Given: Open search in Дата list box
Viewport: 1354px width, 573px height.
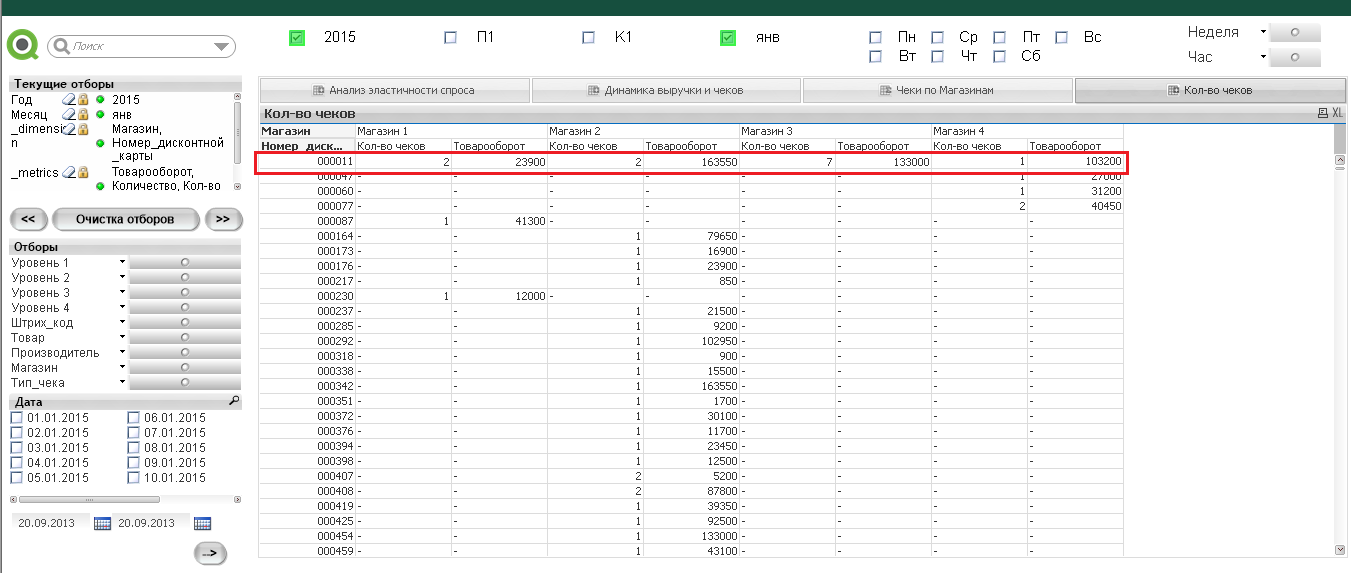Looking at the screenshot, I should click(x=234, y=401).
